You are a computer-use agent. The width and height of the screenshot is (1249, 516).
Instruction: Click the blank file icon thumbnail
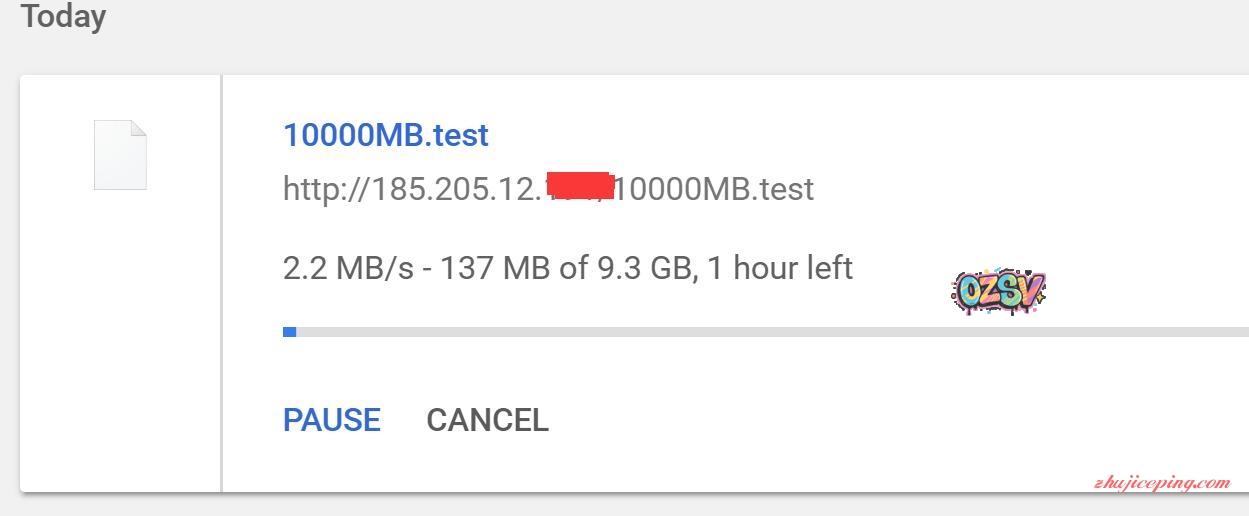(x=120, y=155)
